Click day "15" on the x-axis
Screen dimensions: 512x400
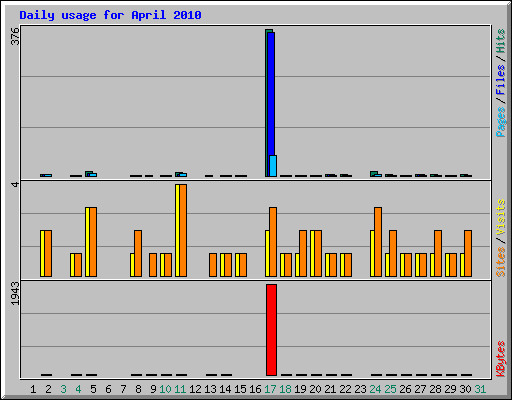tap(240, 389)
